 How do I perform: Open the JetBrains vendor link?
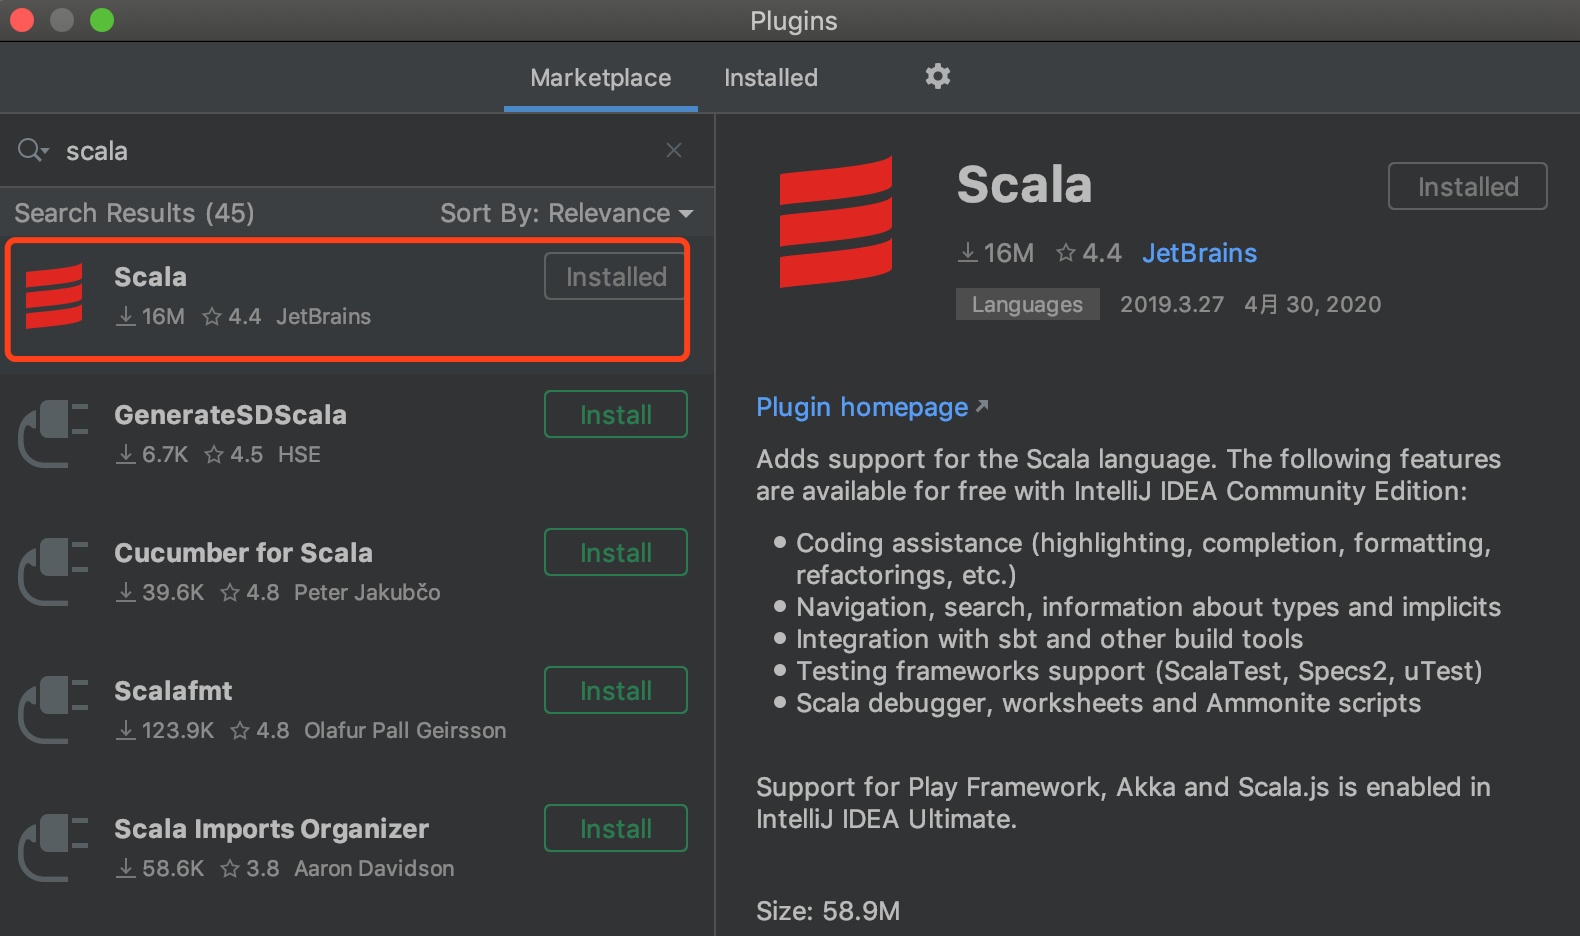point(1199,253)
